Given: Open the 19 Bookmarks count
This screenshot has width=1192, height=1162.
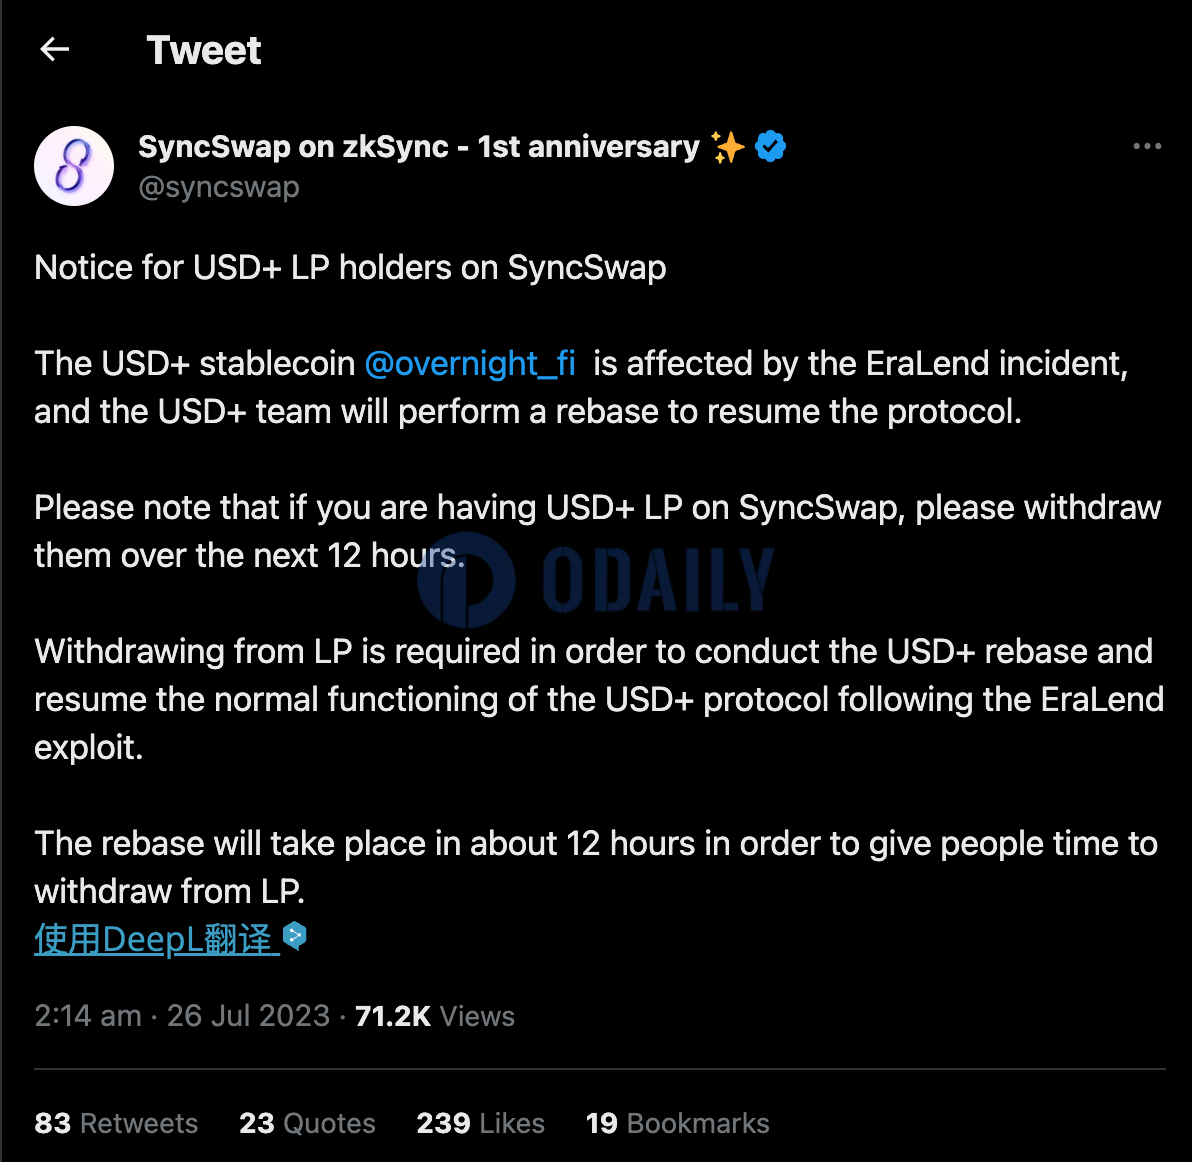Looking at the screenshot, I should 677,1123.
